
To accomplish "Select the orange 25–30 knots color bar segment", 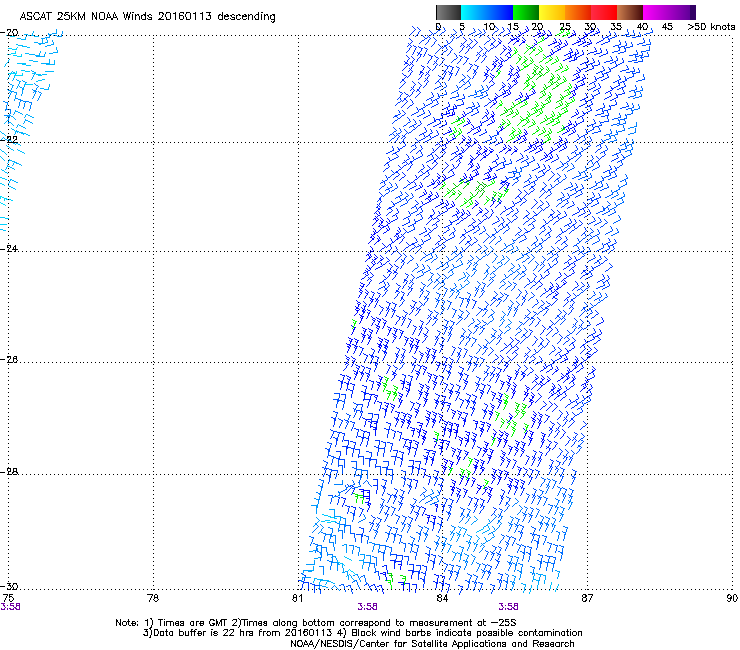I will pos(578,12).
